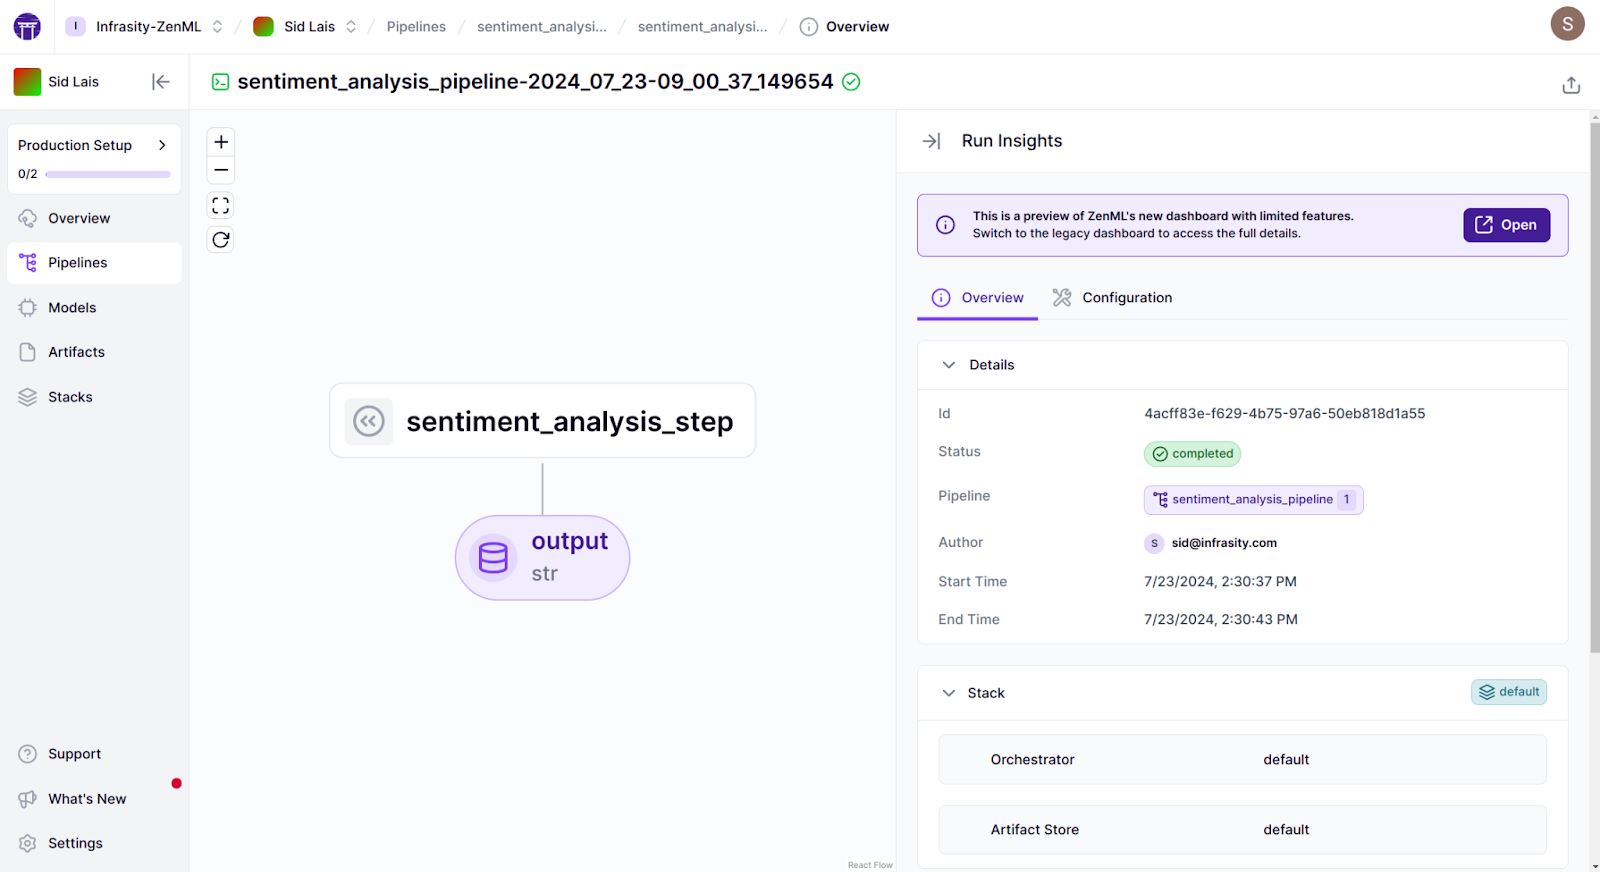Screen dimensions: 1600x872
Task: Open Artifacts in the sidebar
Action: [76, 352]
